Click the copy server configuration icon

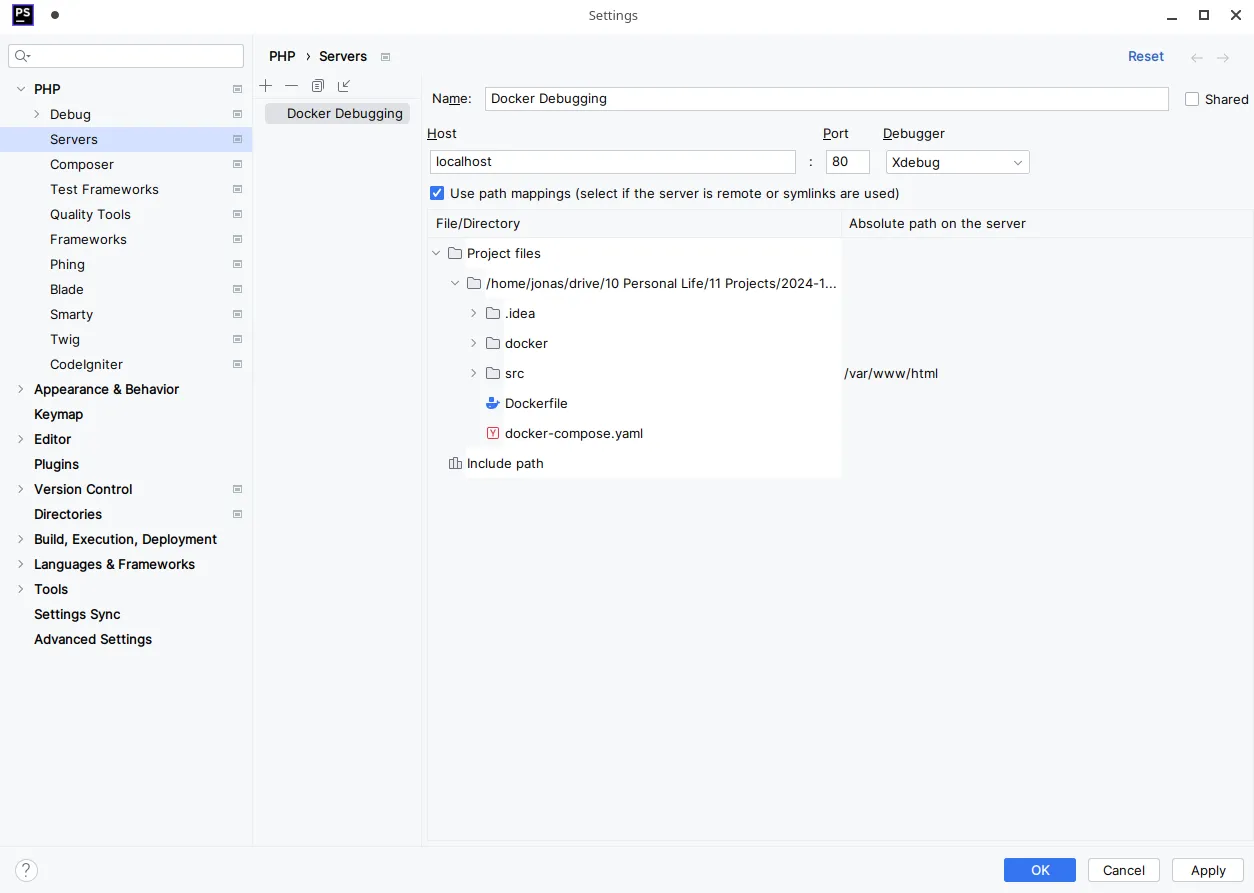(x=318, y=86)
